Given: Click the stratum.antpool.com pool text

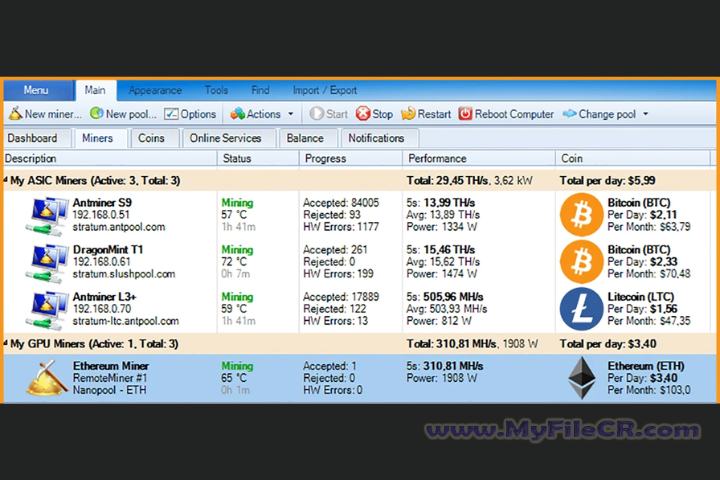Looking at the screenshot, I should pyautogui.click(x=119, y=227).
